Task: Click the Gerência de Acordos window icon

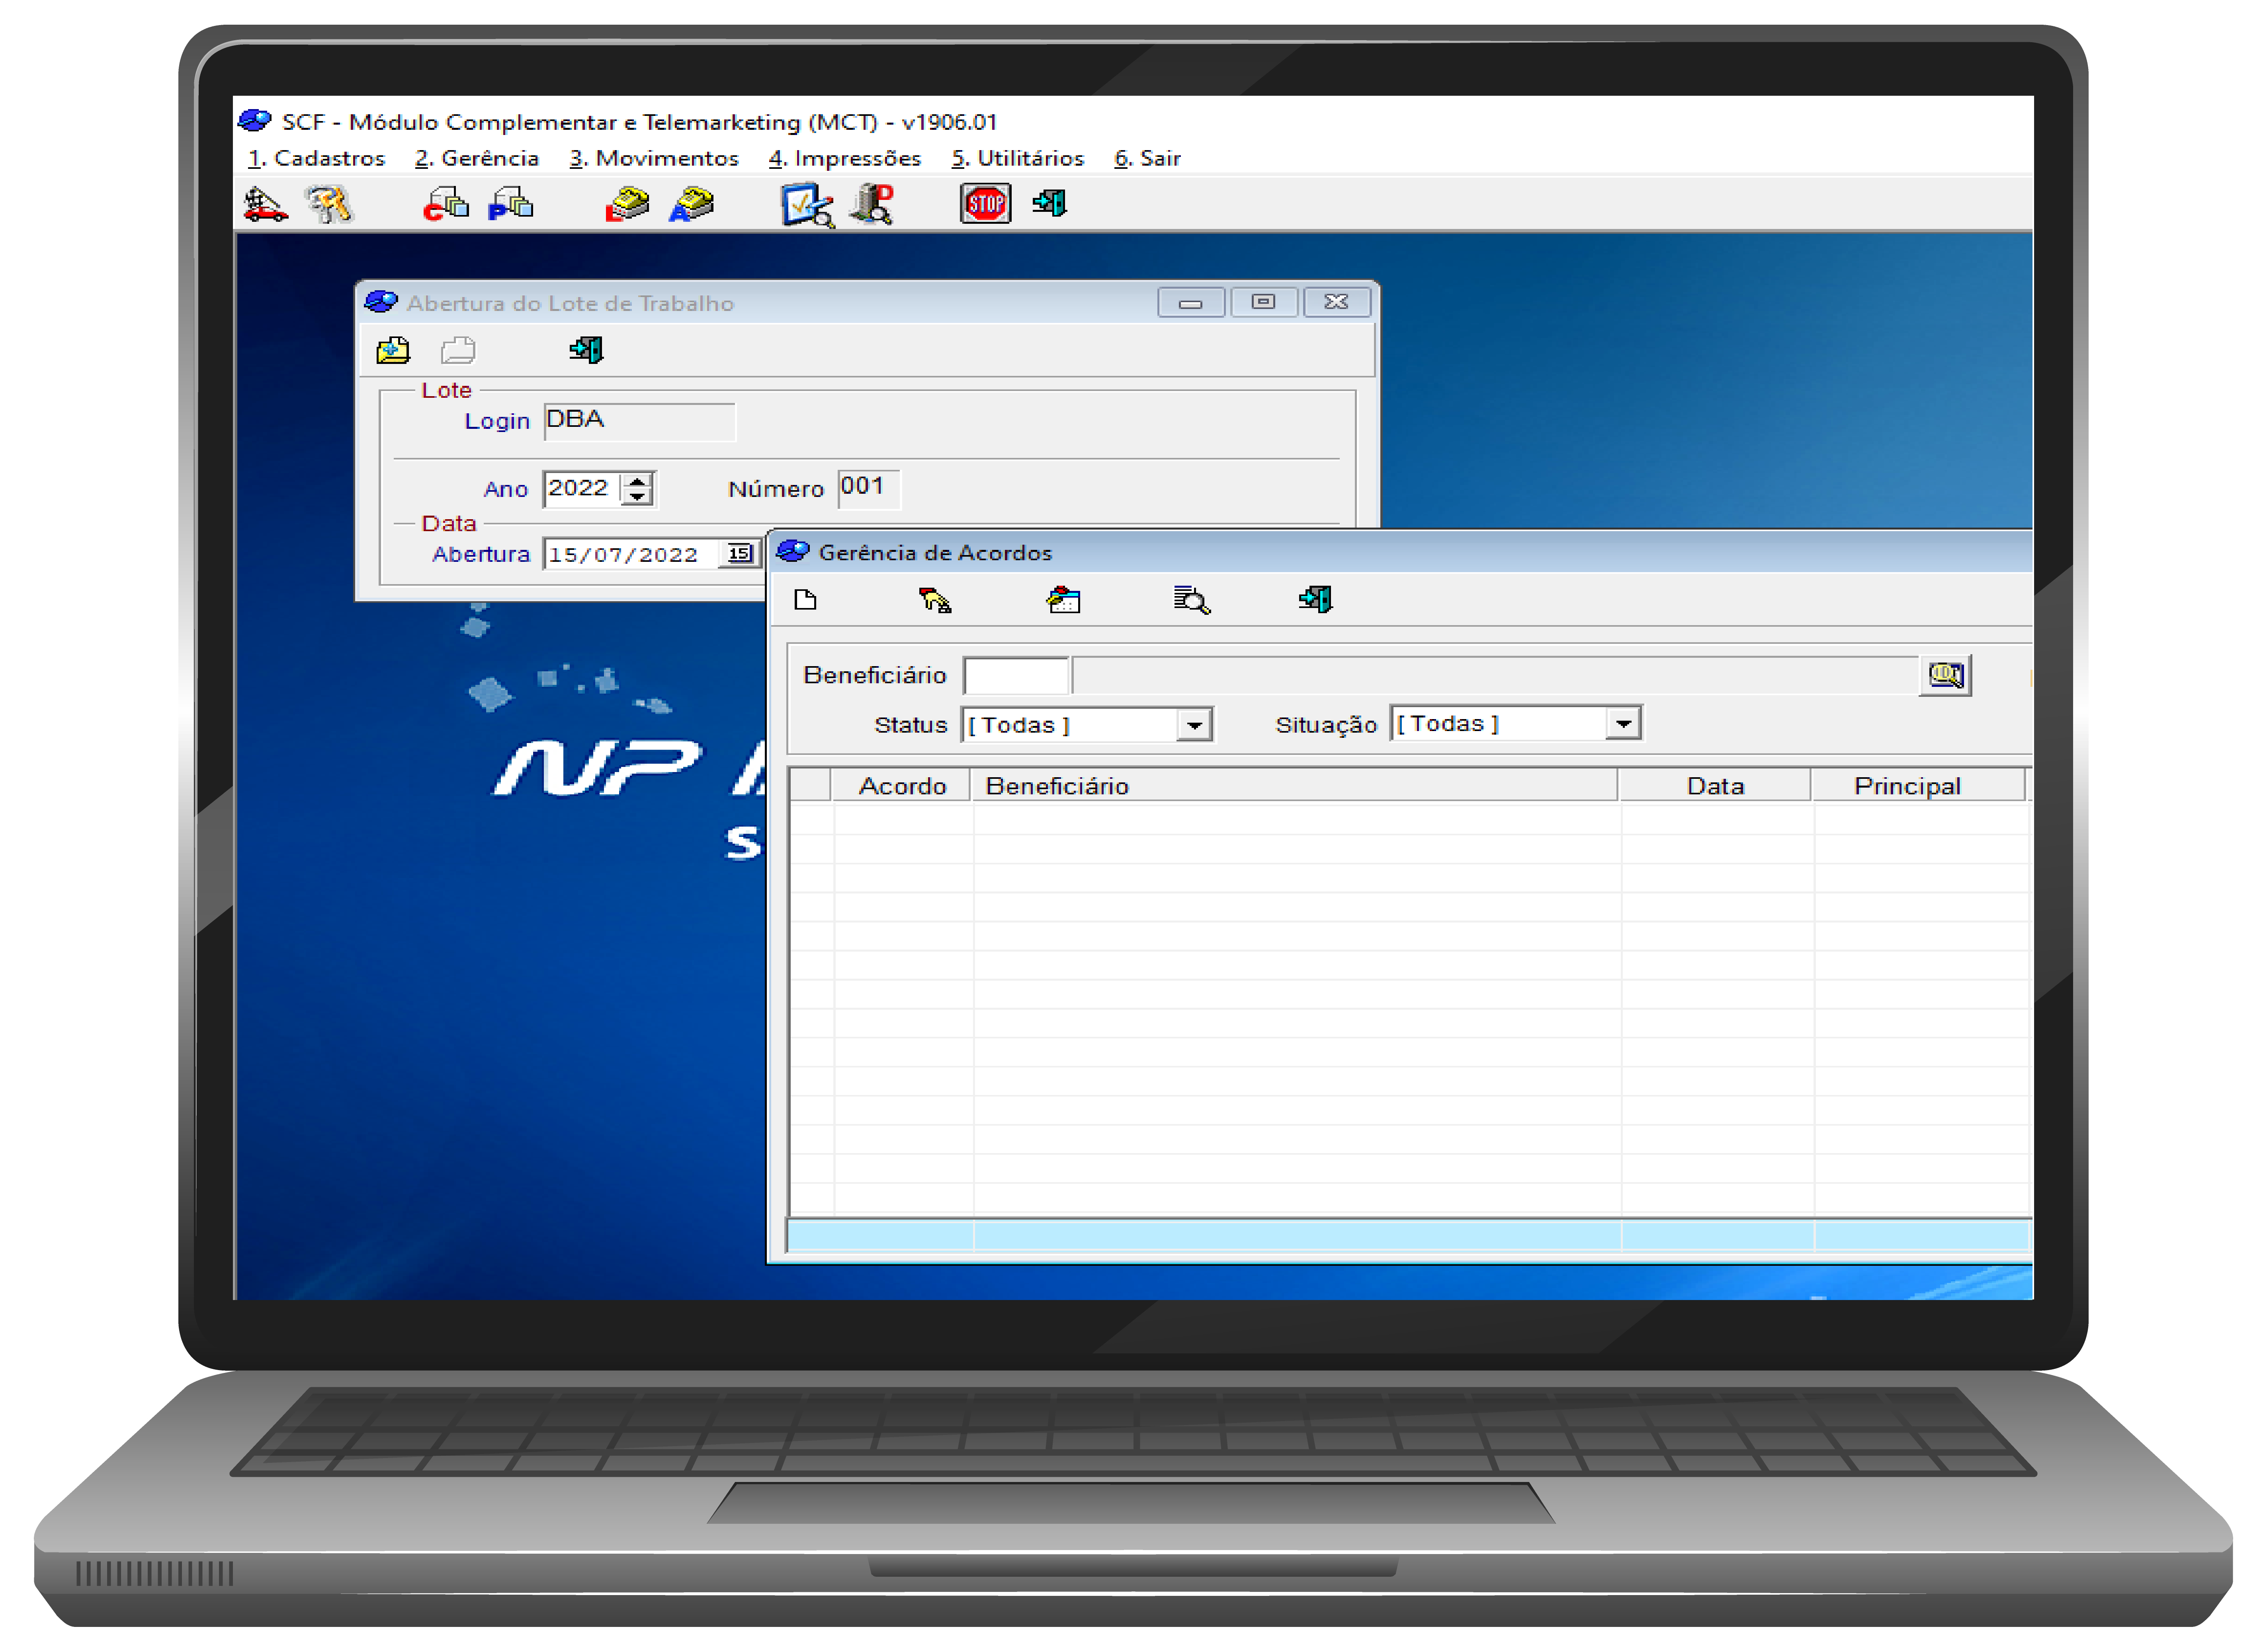Action: 793,552
